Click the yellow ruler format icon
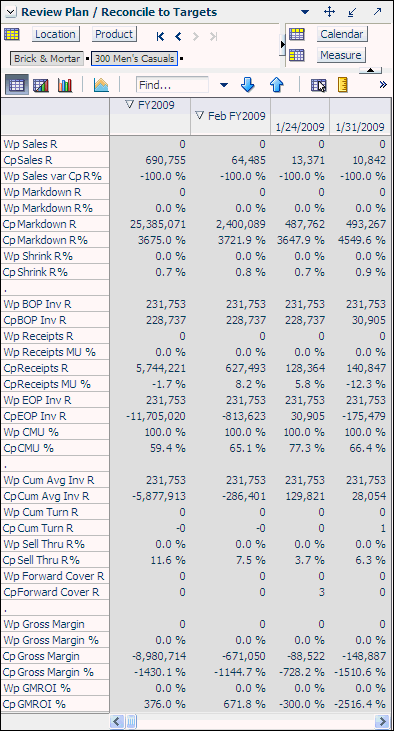Screen dimensions: 394x731 tap(343, 85)
